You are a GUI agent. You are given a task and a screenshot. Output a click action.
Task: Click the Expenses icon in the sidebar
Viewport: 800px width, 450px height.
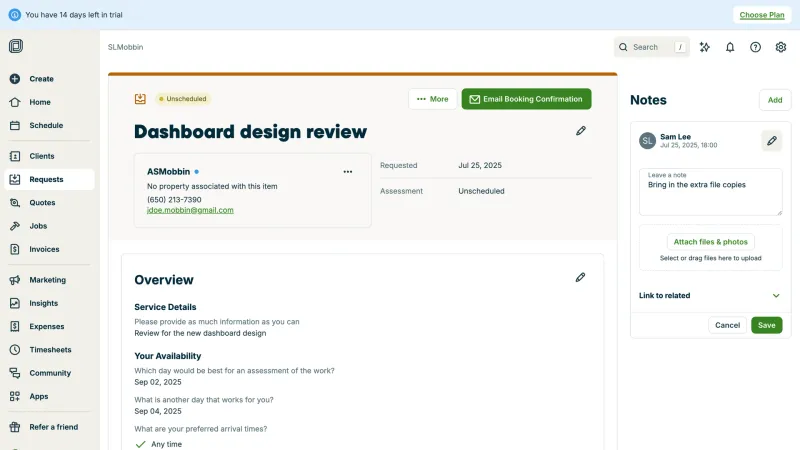[x=15, y=326]
